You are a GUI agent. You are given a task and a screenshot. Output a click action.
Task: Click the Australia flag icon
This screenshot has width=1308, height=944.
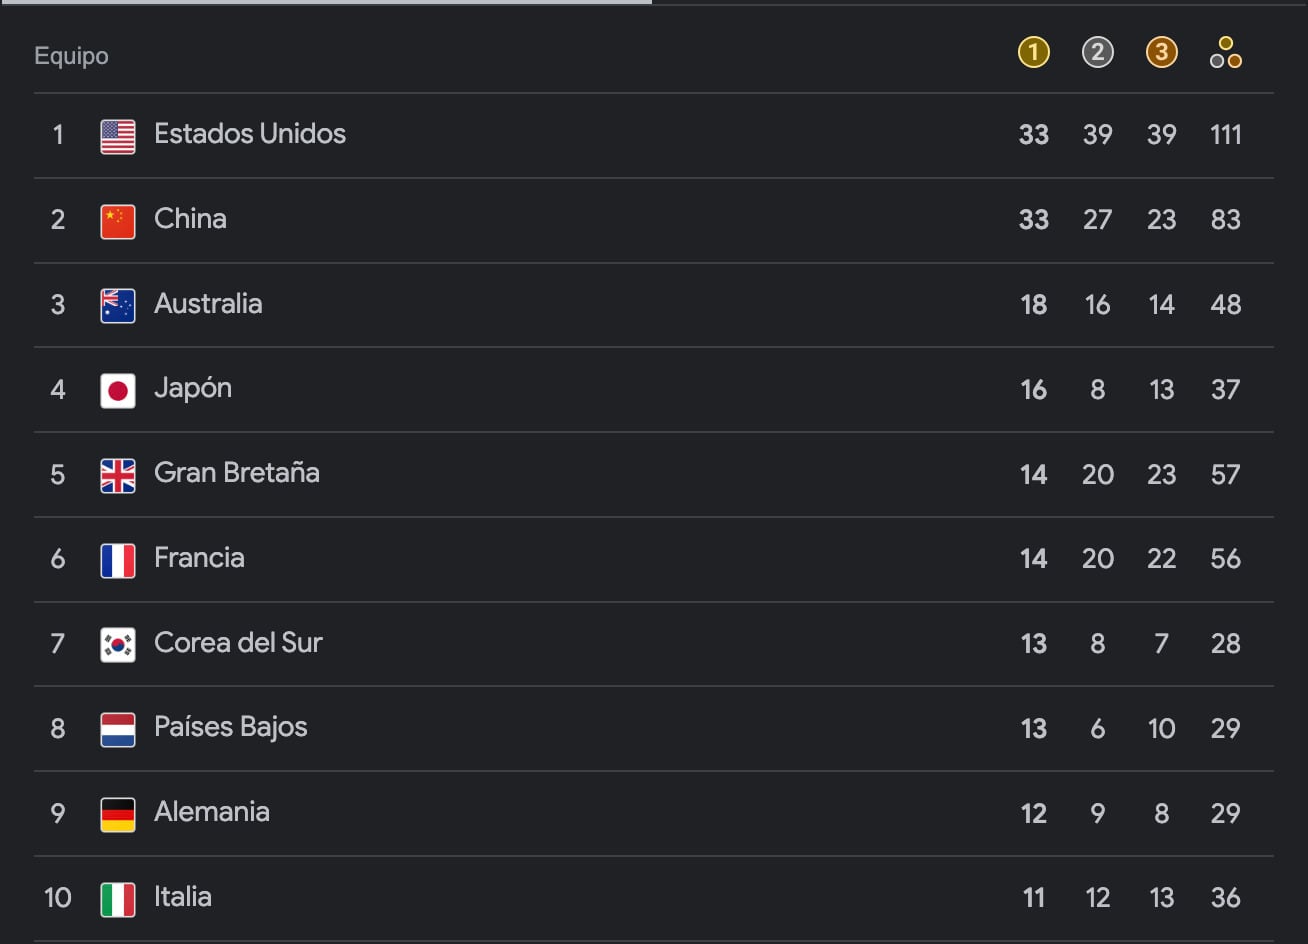click(118, 306)
